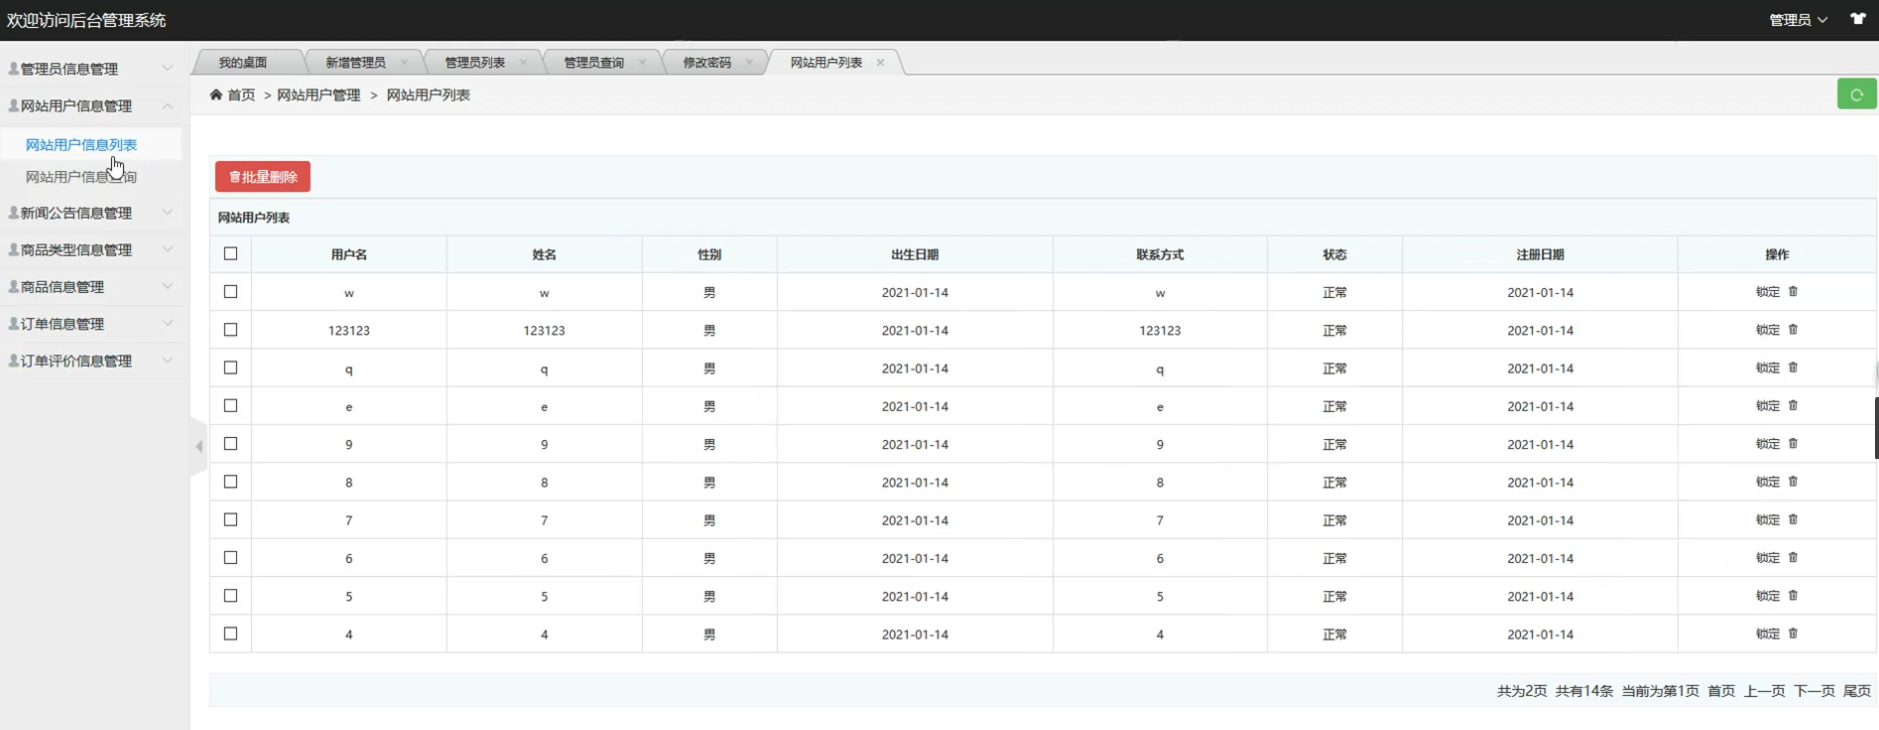Screen dimensions: 1879x730
Task: Close the 管理员列表 tab
Action: [523, 62]
